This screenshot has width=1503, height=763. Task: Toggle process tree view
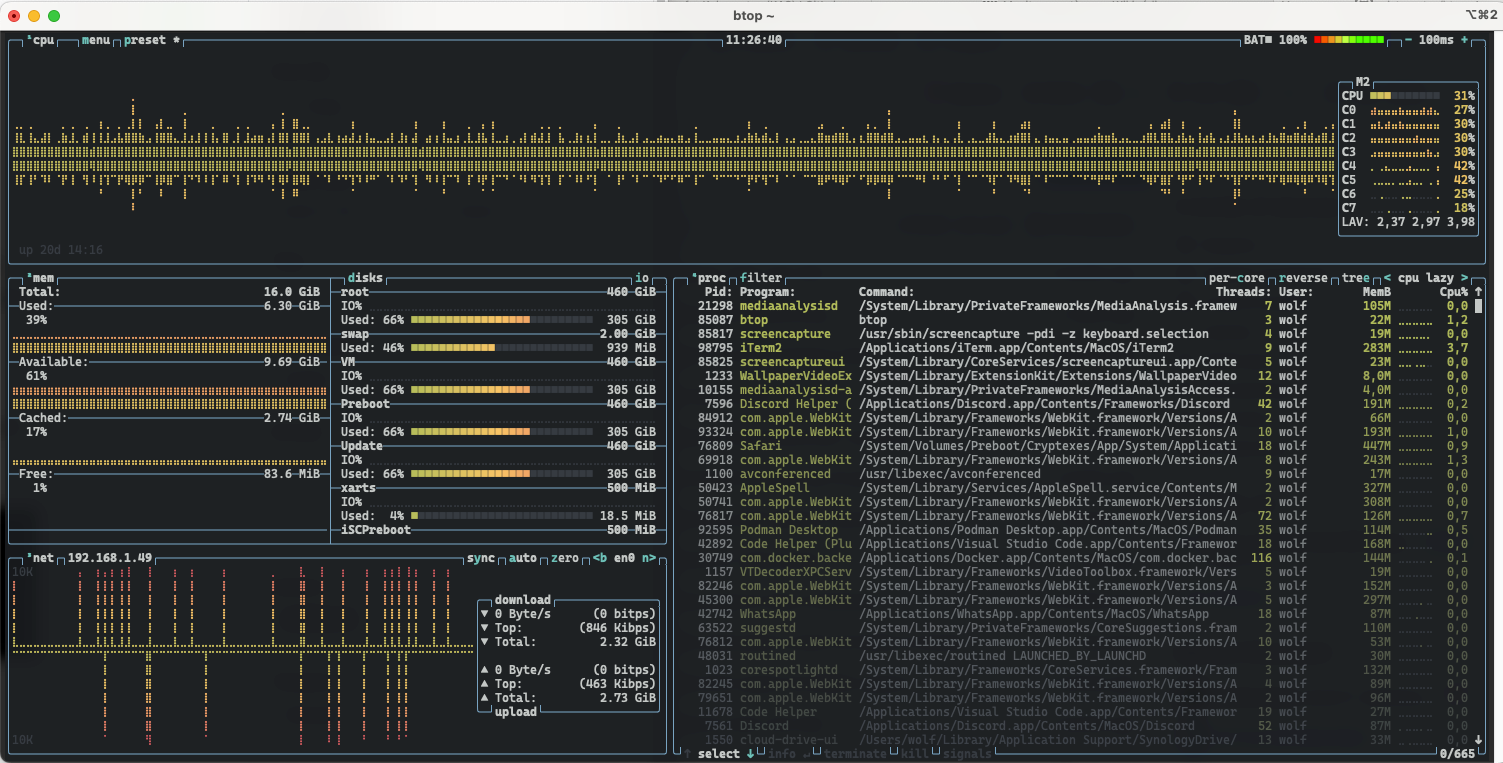point(1356,278)
